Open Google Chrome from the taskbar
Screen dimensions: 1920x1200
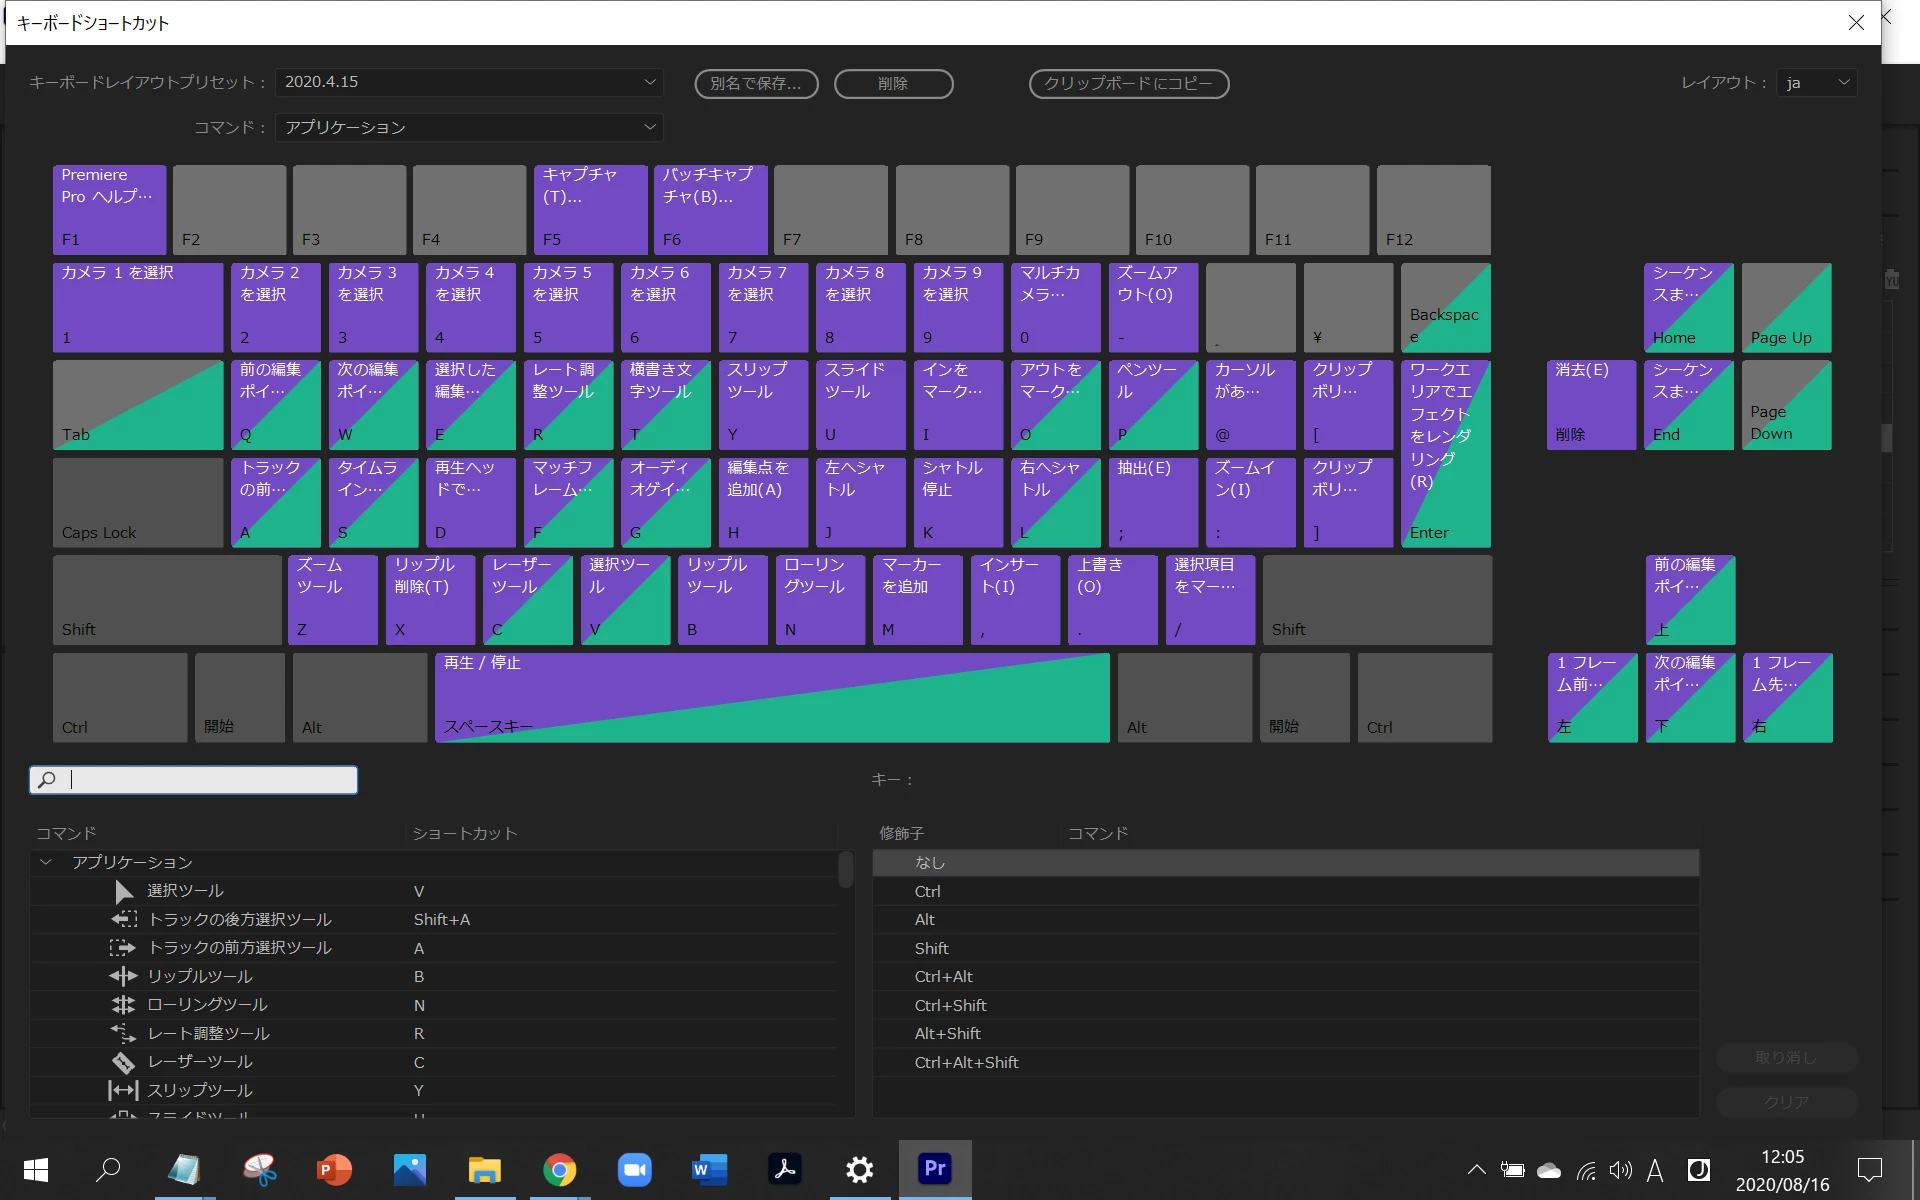[559, 1169]
